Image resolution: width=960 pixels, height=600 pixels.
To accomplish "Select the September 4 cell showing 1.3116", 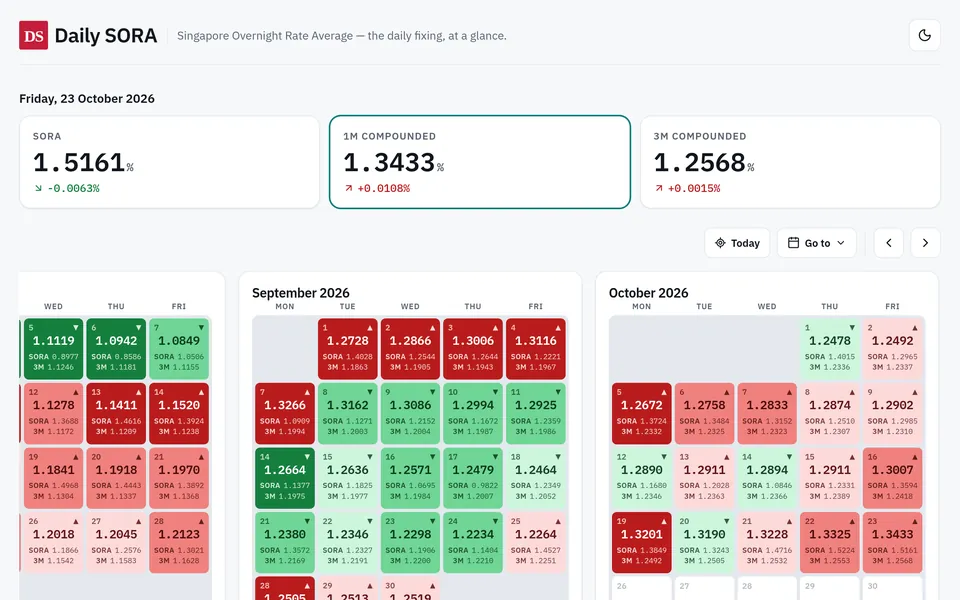I will coord(536,349).
